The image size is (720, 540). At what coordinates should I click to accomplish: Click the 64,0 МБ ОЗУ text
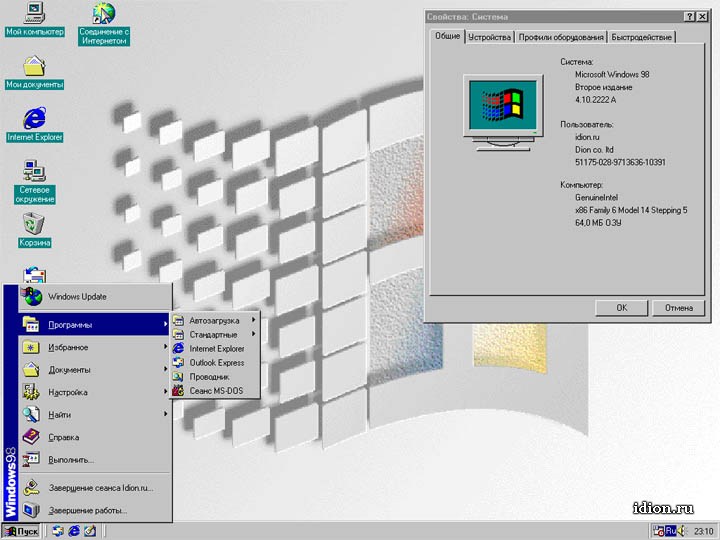[598, 223]
